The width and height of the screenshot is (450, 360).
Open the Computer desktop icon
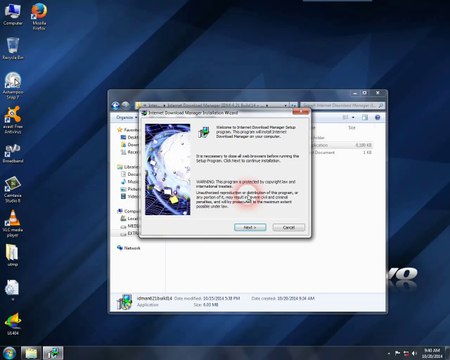click(13, 15)
